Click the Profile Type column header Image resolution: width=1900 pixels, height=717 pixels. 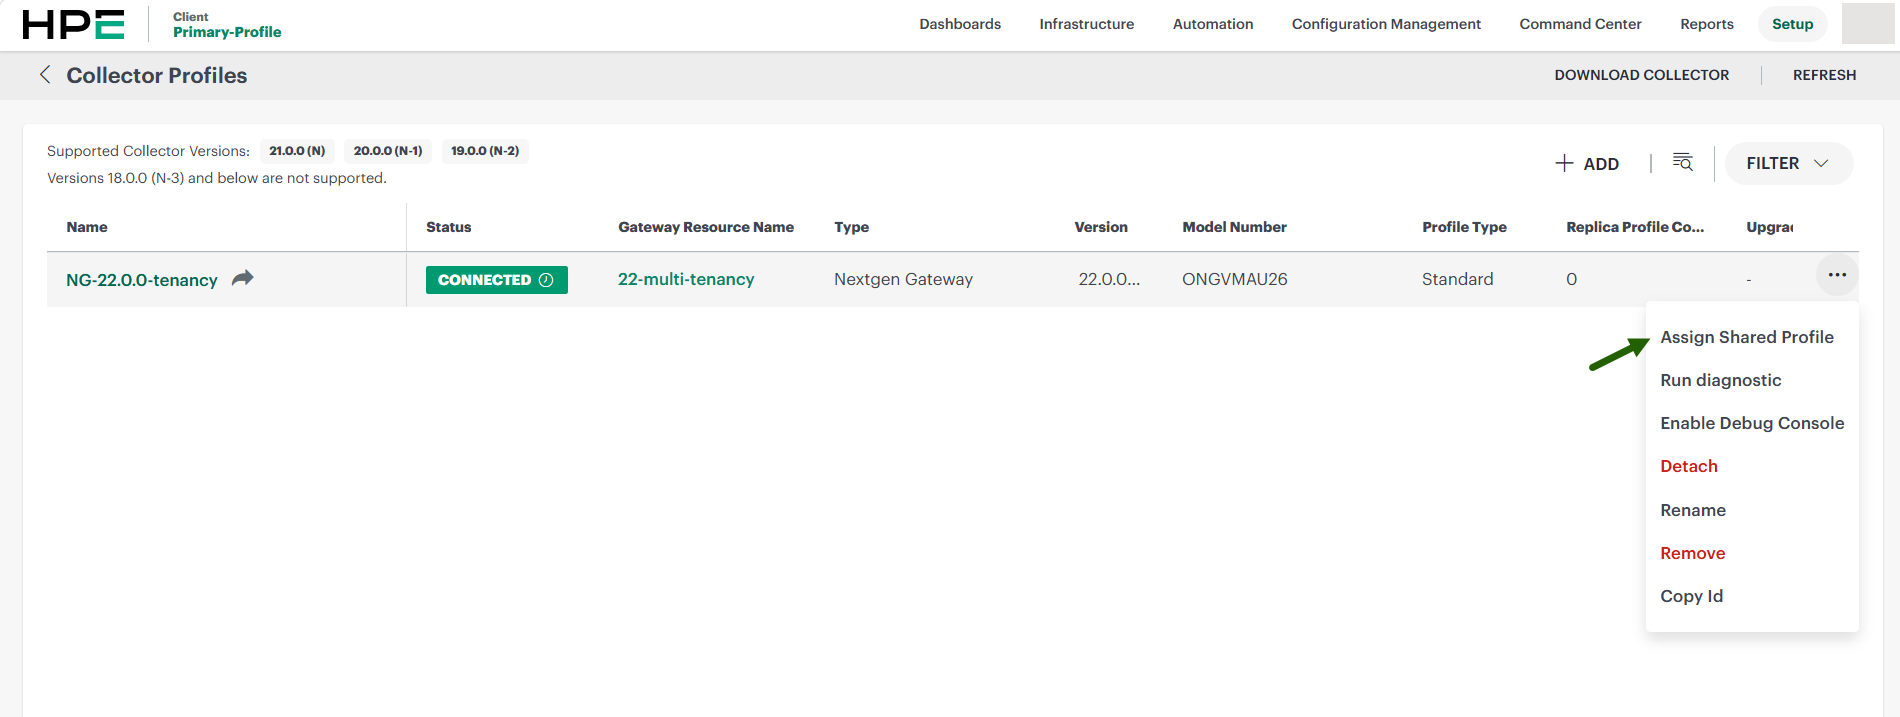(1464, 227)
